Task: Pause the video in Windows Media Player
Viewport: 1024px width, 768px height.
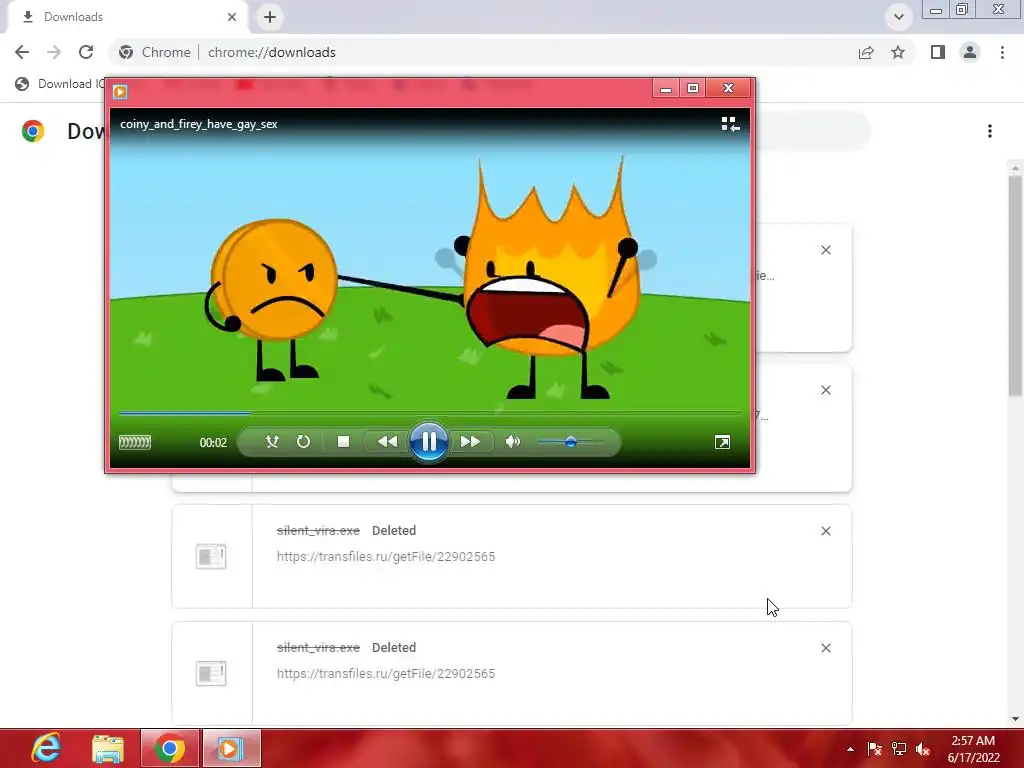Action: click(x=428, y=441)
